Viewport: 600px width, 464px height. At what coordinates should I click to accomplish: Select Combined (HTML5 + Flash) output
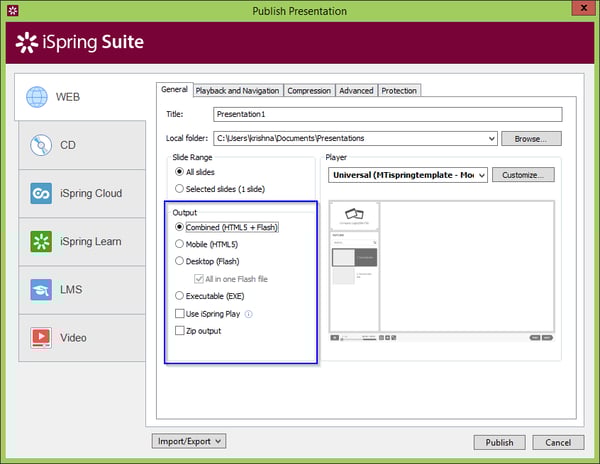pos(179,227)
